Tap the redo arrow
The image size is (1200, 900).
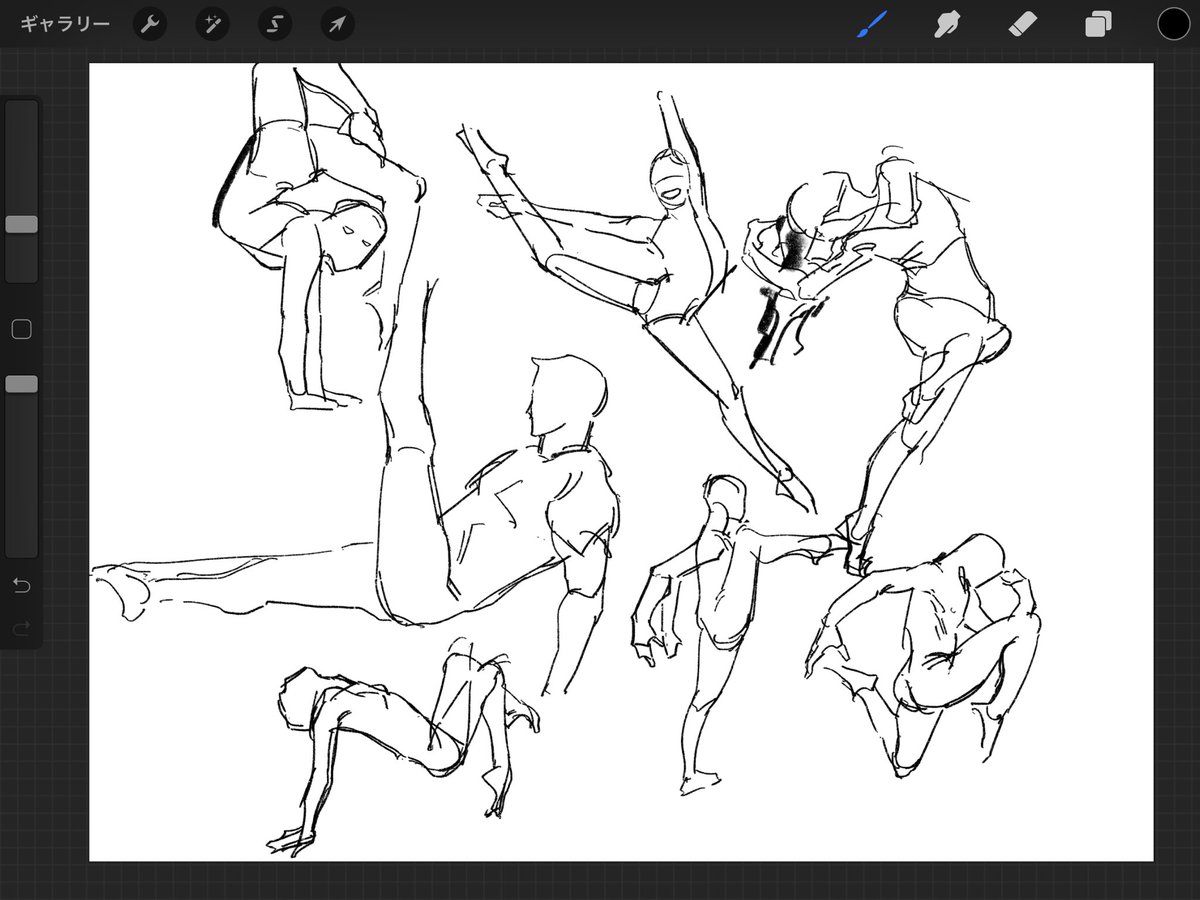click(x=21, y=628)
